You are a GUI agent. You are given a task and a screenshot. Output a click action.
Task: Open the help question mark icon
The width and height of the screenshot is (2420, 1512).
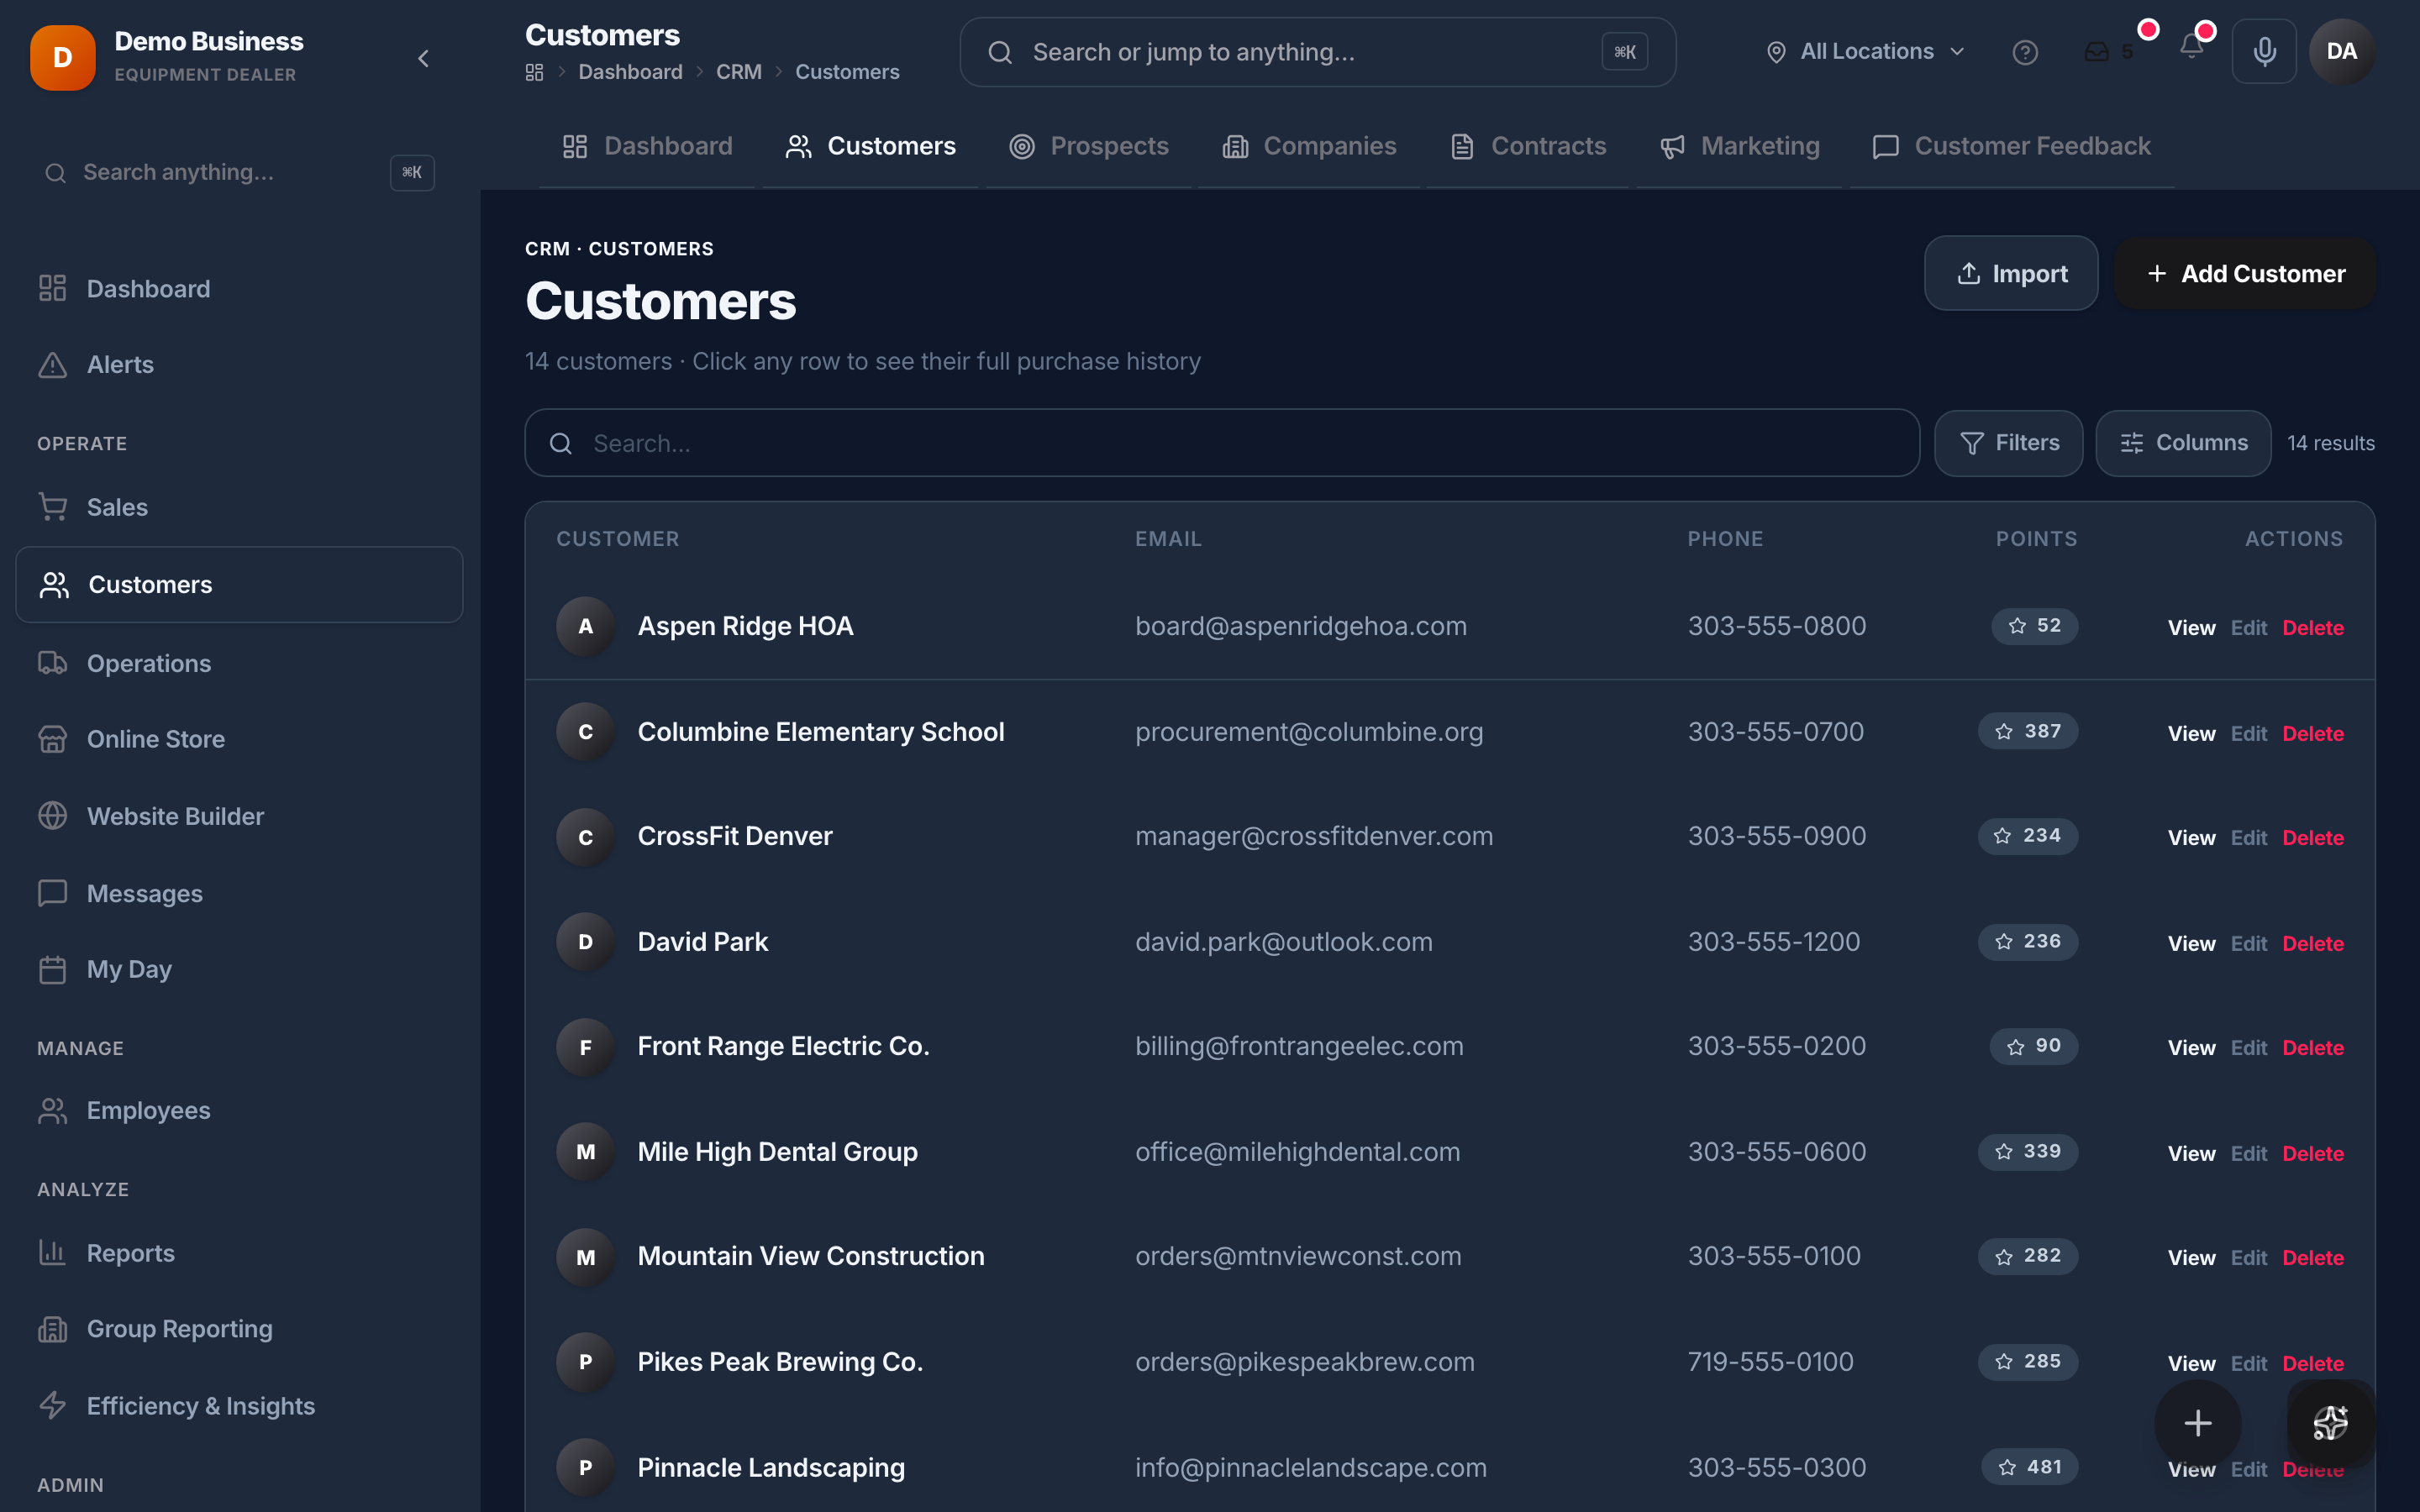(2025, 52)
